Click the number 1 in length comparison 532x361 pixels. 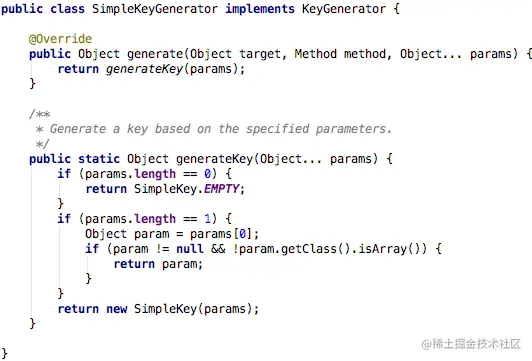[208, 218]
